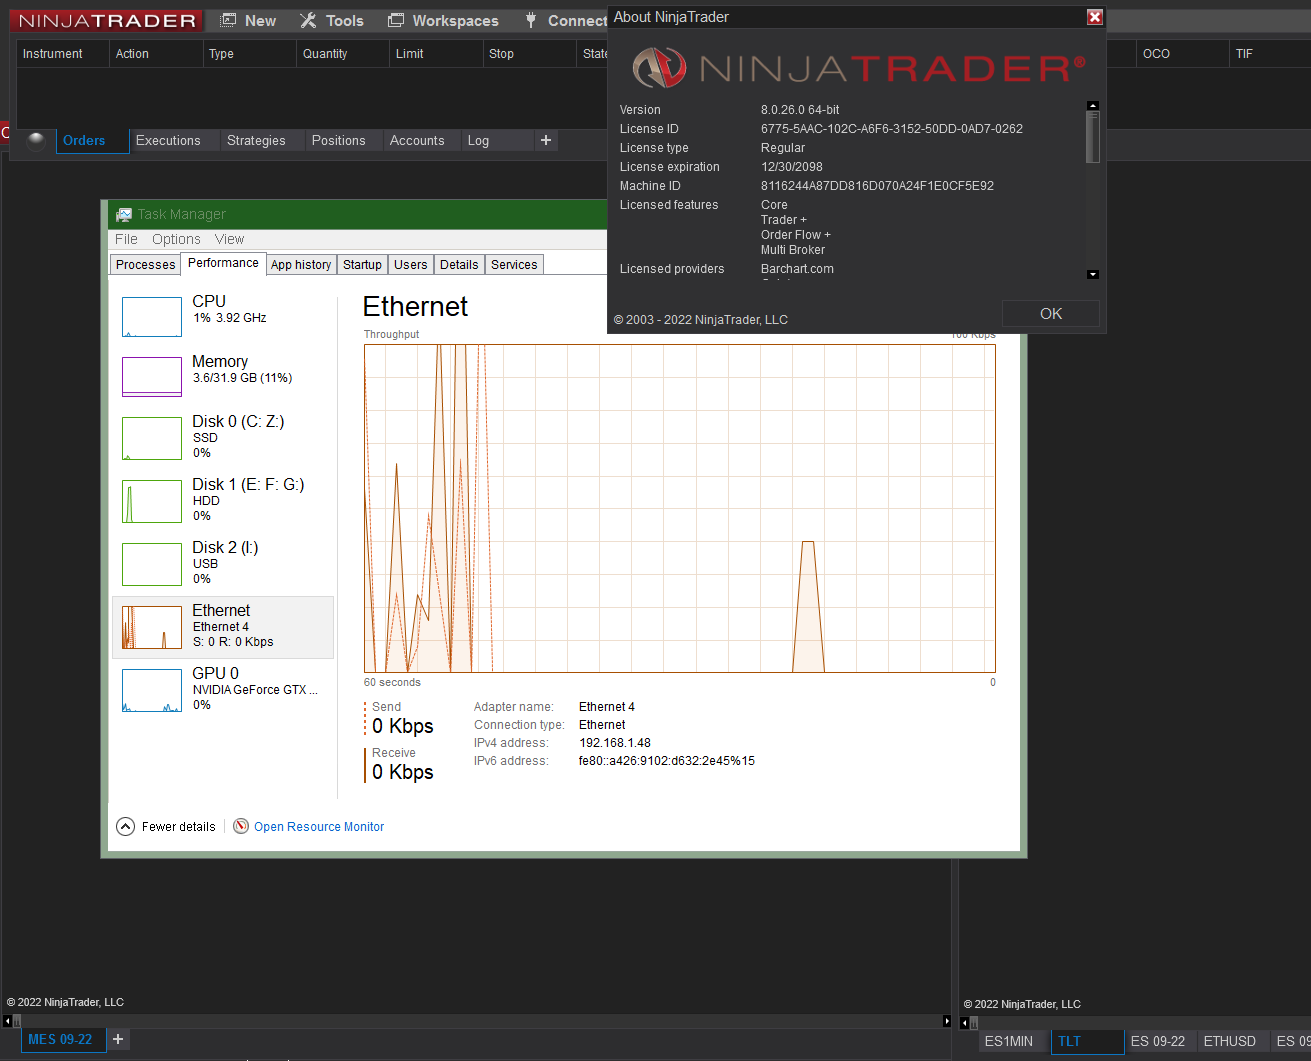Select the Performance tab

click(x=223, y=263)
